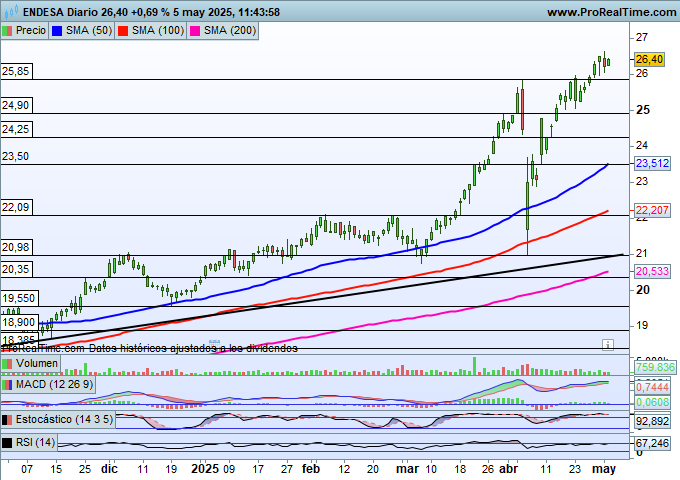Click the 20,98 level label
Image resolution: width=680 pixels, height=480 pixels.
coord(16,247)
